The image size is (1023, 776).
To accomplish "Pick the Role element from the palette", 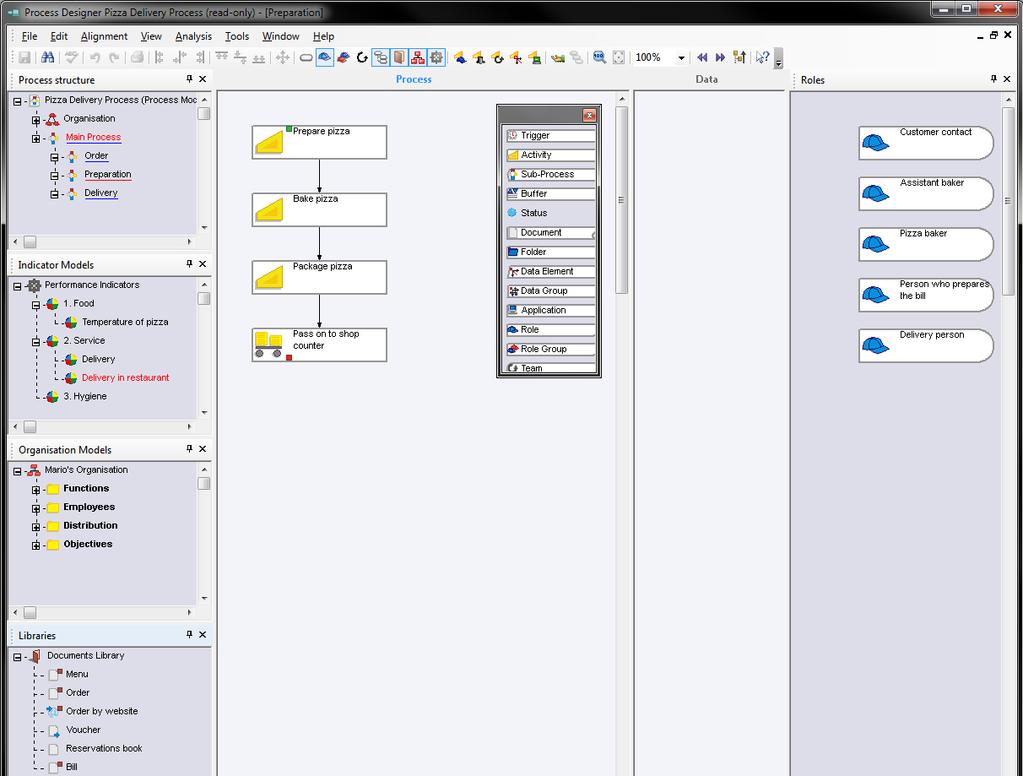I will click(551, 330).
